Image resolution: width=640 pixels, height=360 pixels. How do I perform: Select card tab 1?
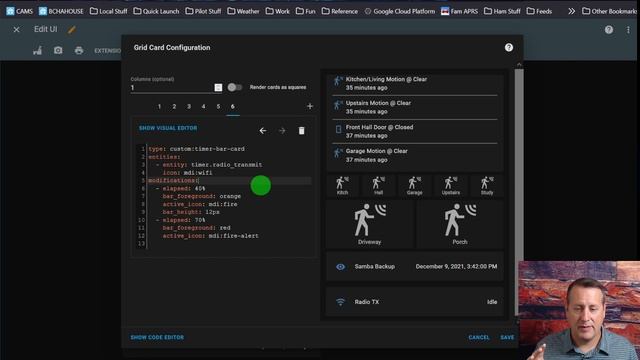click(x=159, y=107)
